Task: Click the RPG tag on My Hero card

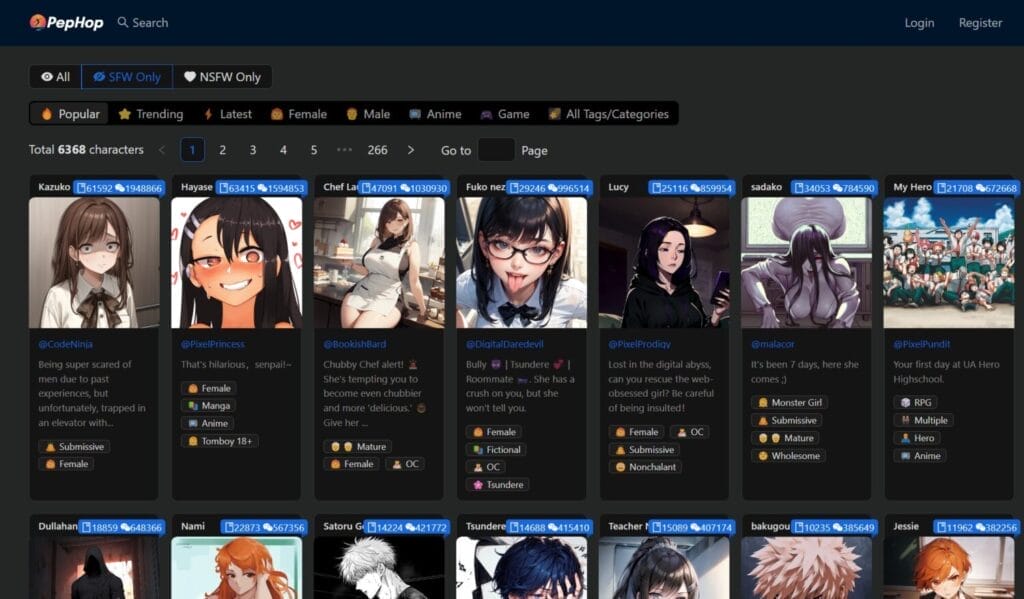Action: click(x=916, y=402)
